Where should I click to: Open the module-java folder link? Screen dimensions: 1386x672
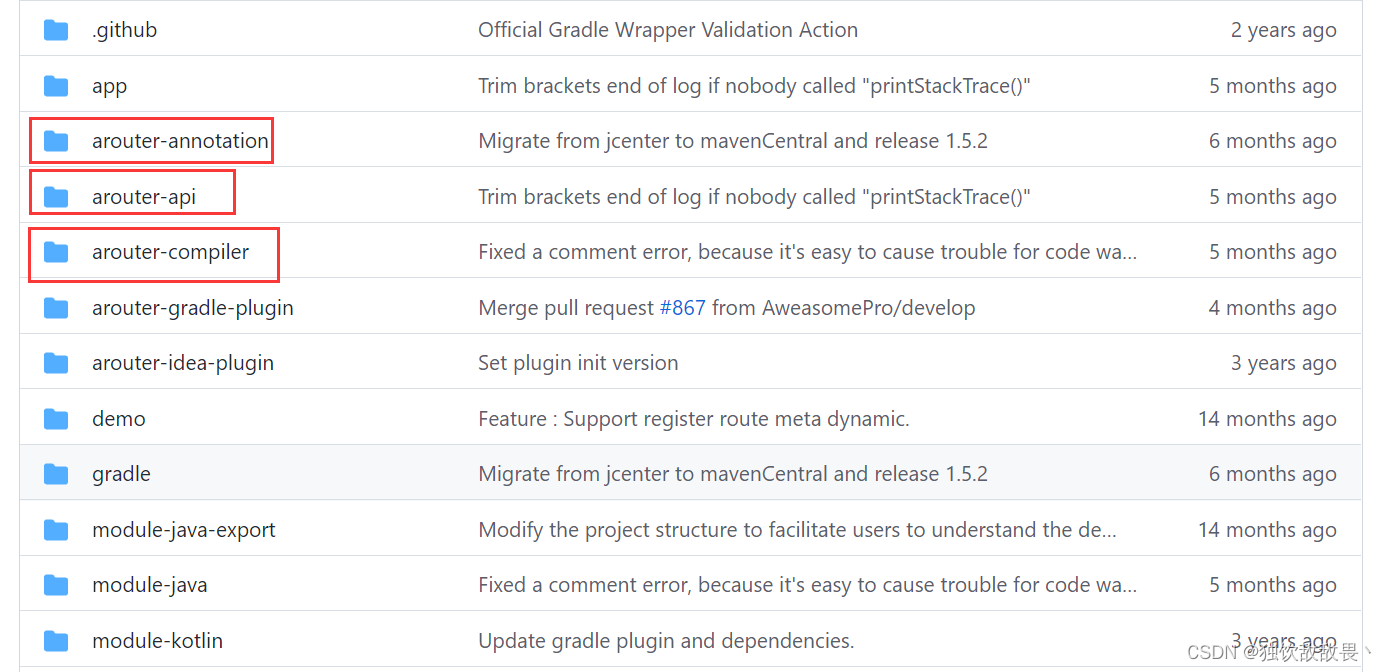tap(150, 585)
